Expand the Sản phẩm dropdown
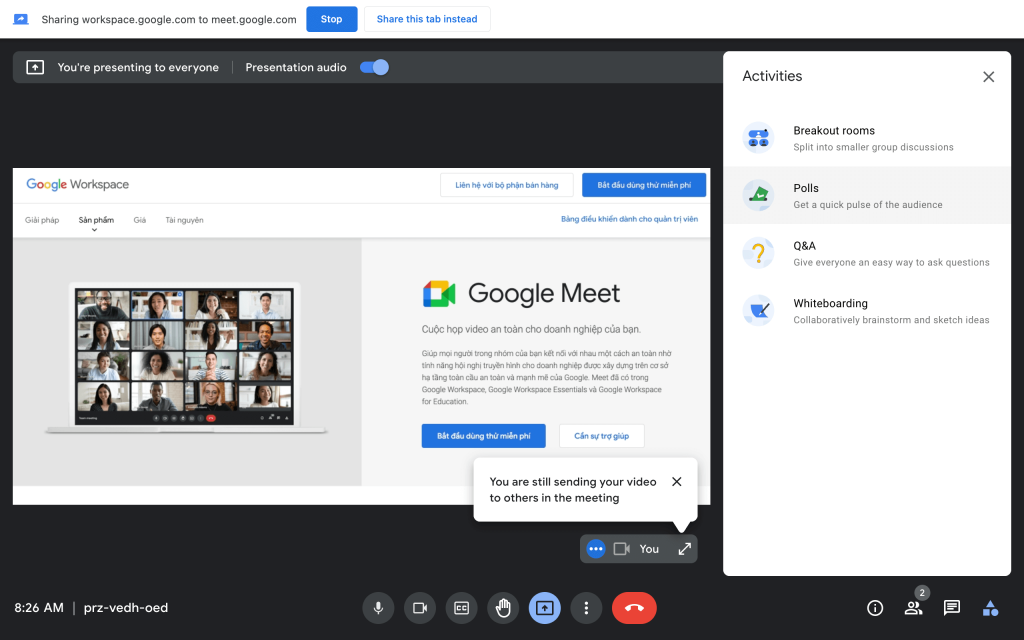 [96, 223]
